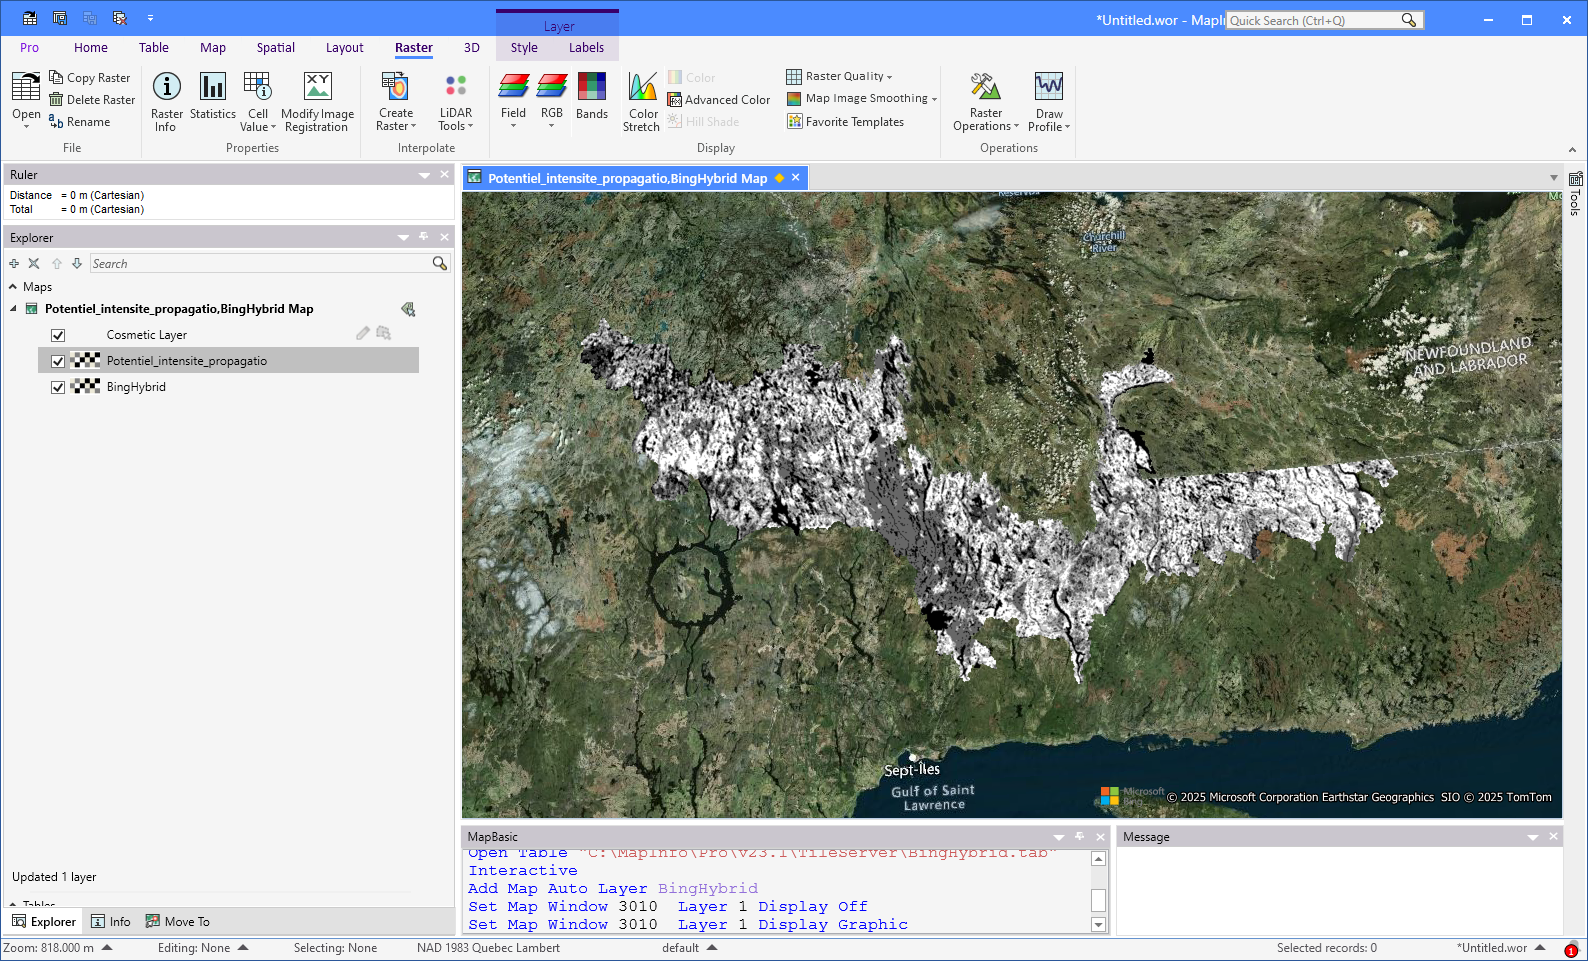Switch to the Info panel tab
Viewport: 1588px width, 961px height.
point(111,922)
